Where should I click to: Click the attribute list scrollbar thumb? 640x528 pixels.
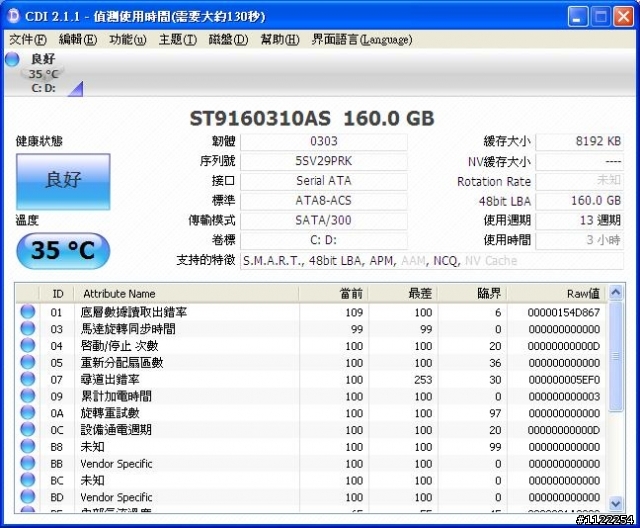point(616,356)
